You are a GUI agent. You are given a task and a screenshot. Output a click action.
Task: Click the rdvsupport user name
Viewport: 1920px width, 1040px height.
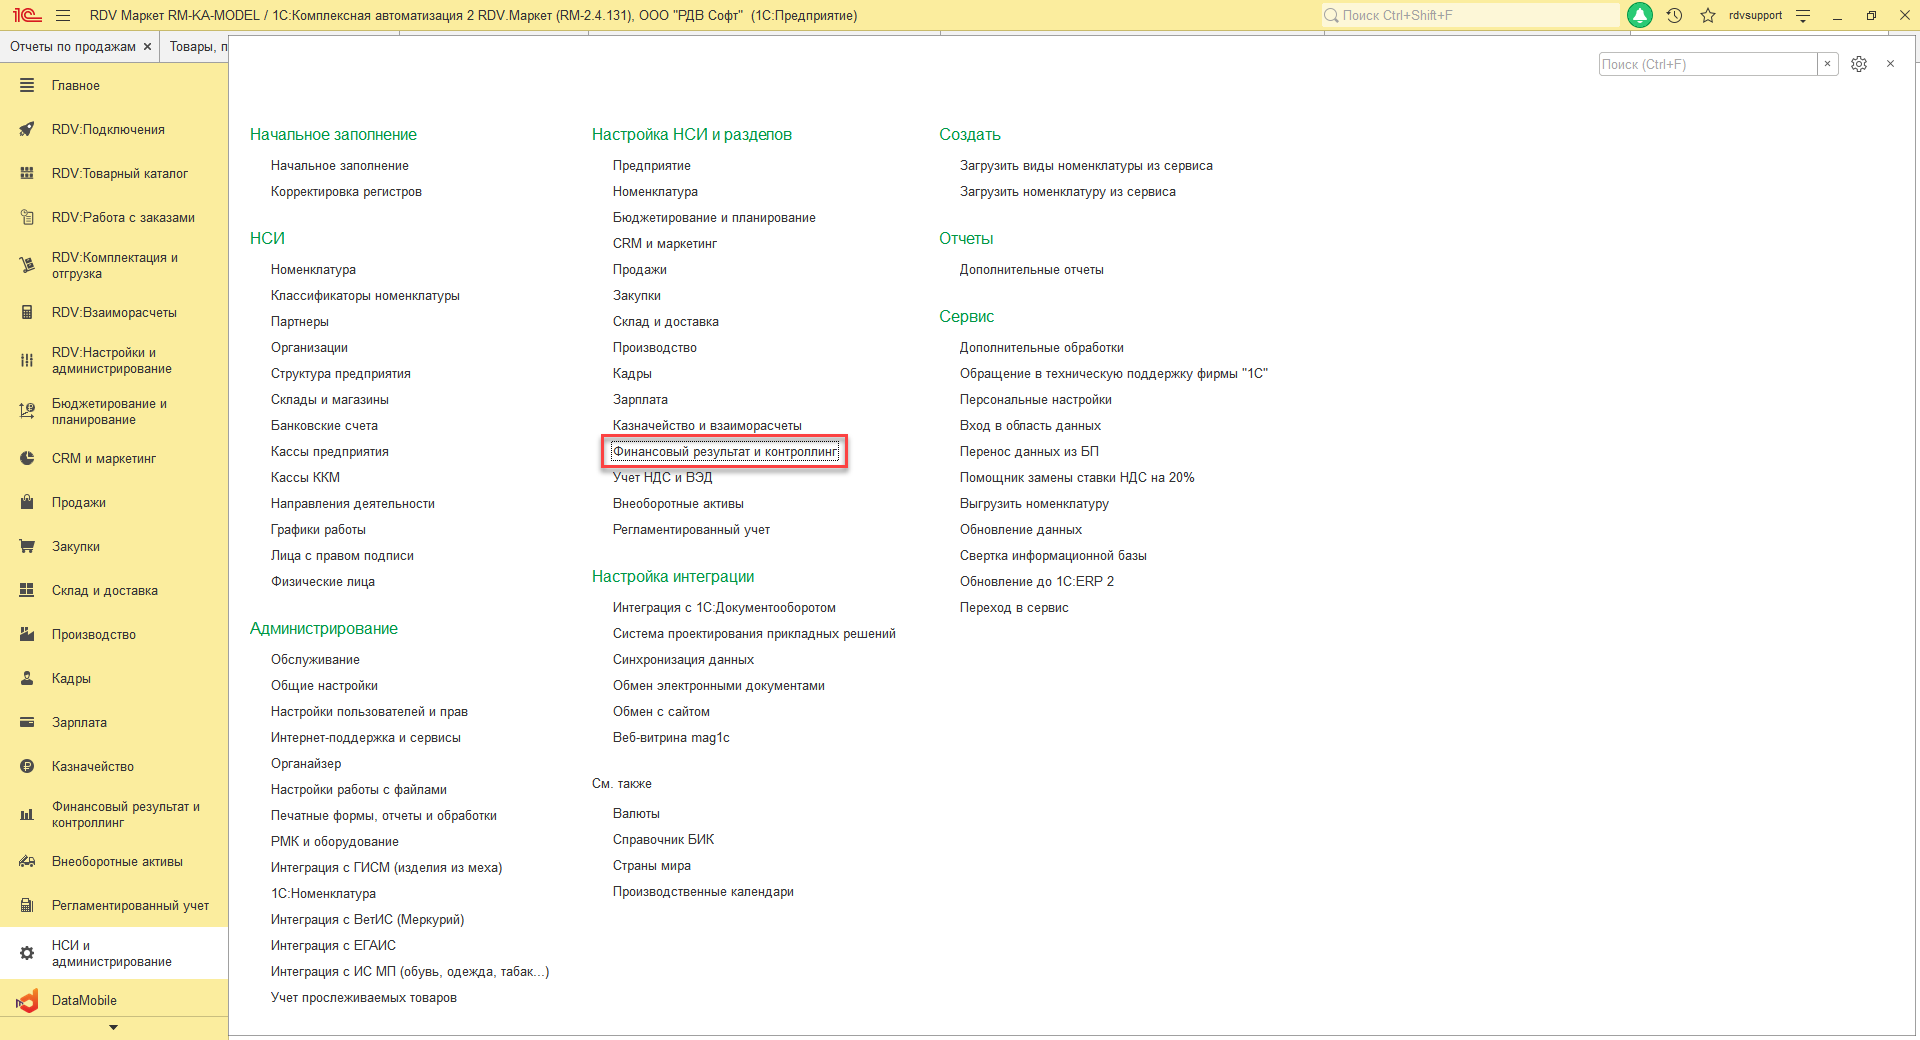(1755, 15)
